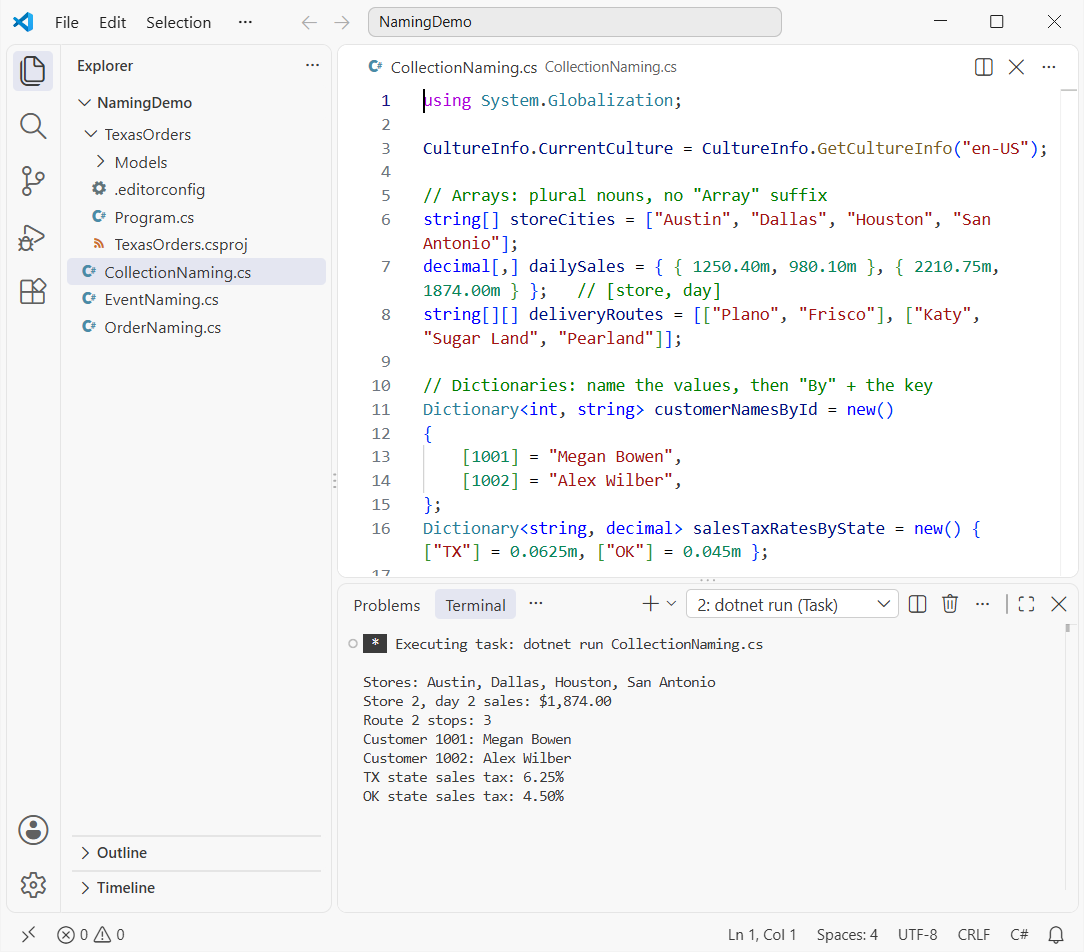Open the Accounts menu icon
The height and width of the screenshot is (952, 1084).
32,830
